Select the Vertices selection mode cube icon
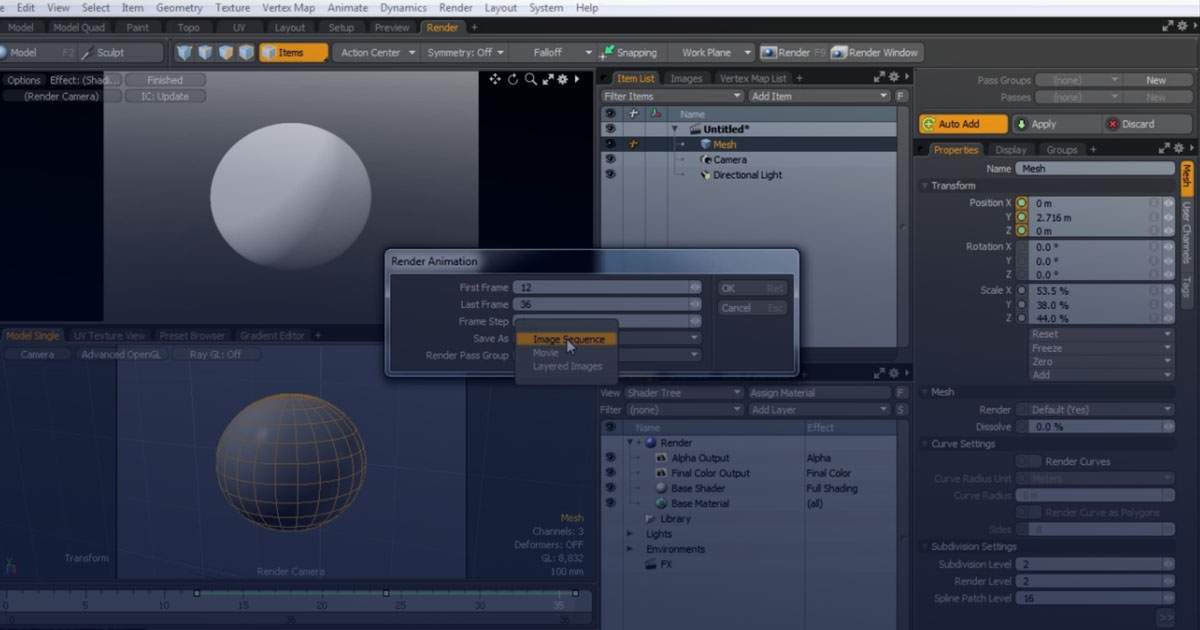1200x630 pixels. point(186,52)
